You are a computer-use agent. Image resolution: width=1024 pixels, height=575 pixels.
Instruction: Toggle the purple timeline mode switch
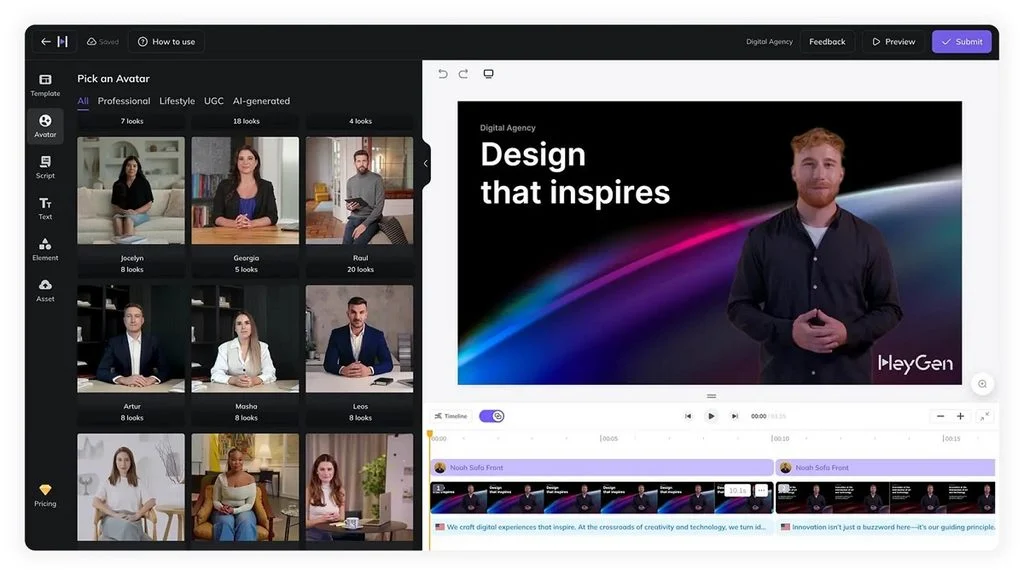[491, 416]
